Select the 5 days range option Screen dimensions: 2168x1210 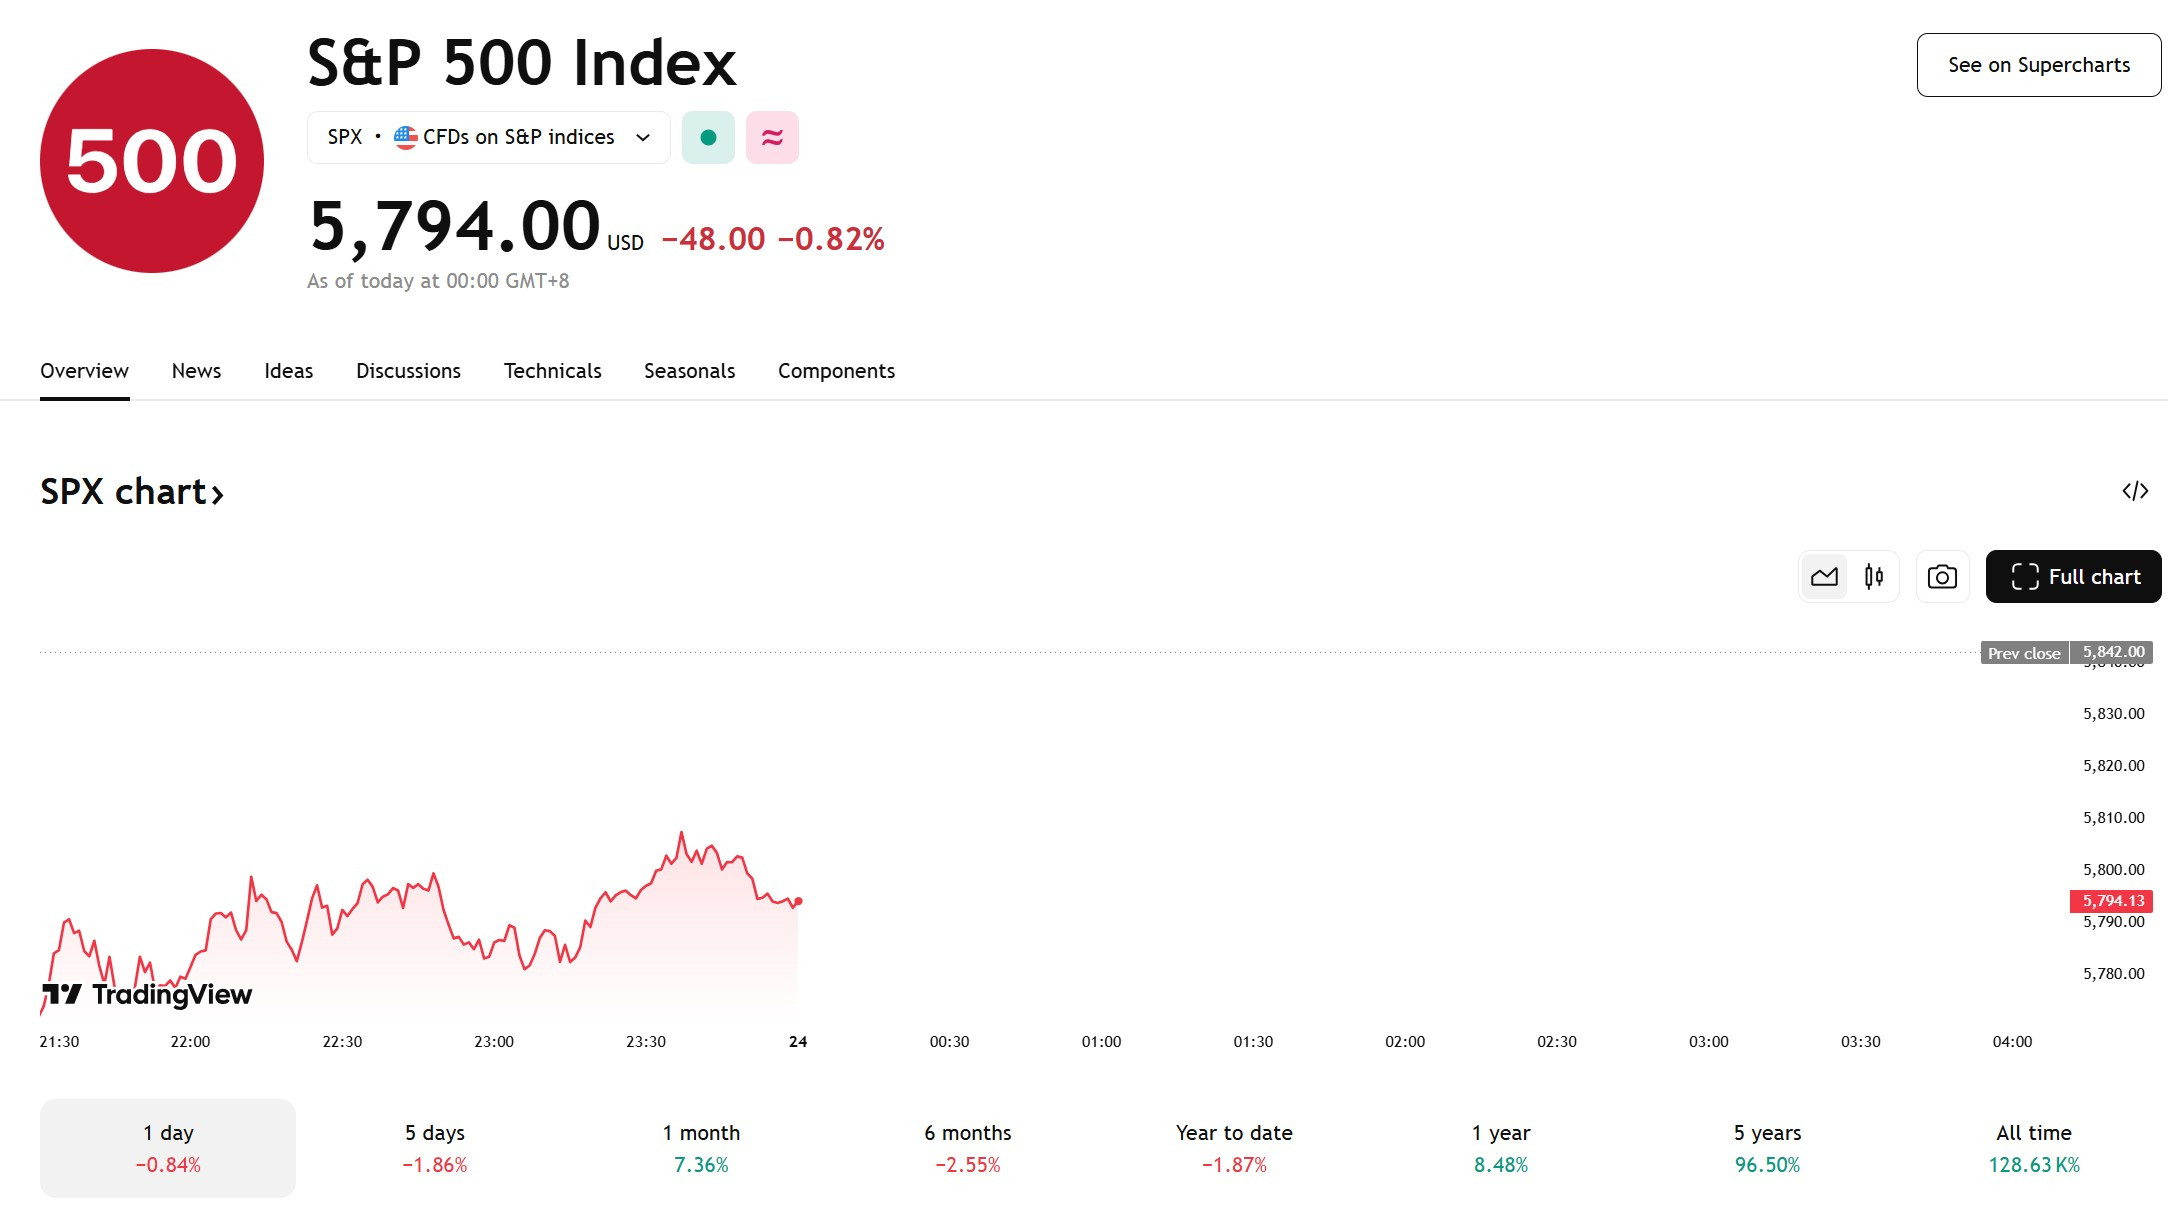tap(435, 1148)
